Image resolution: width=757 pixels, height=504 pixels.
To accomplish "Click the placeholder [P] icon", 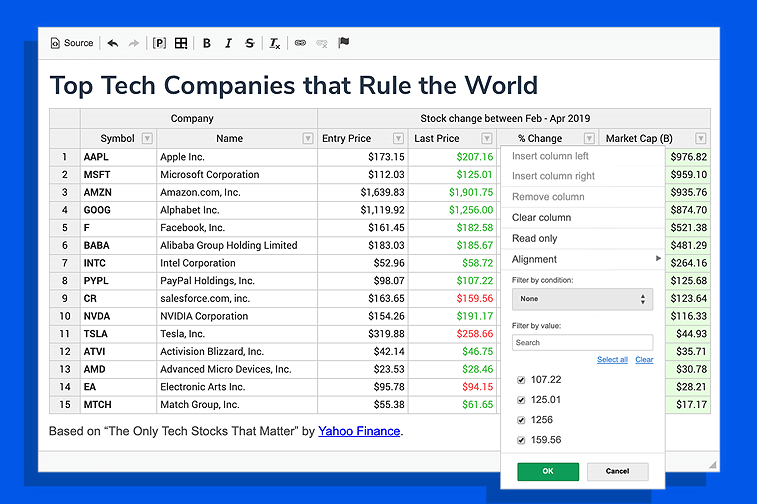I will click(x=159, y=43).
